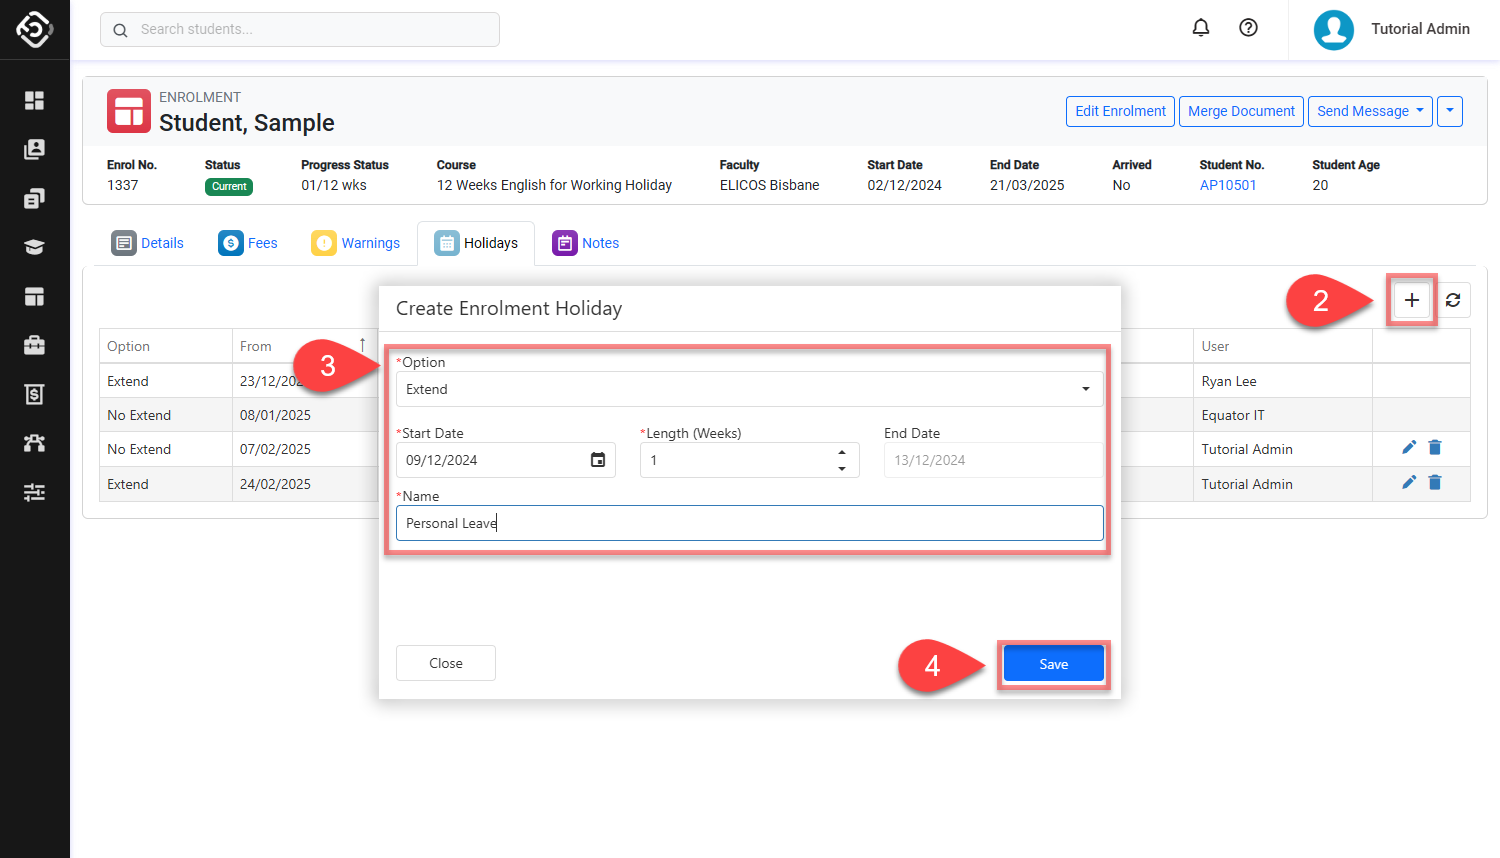
Task: Open calendar picker for Start Date
Action: pyautogui.click(x=598, y=460)
